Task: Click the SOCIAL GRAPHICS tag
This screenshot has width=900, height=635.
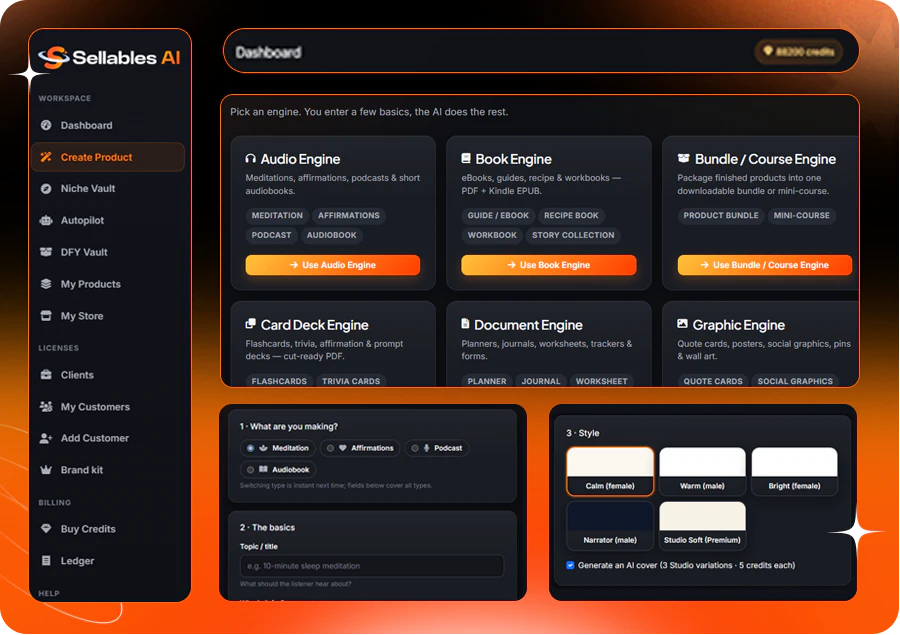Action: point(795,381)
